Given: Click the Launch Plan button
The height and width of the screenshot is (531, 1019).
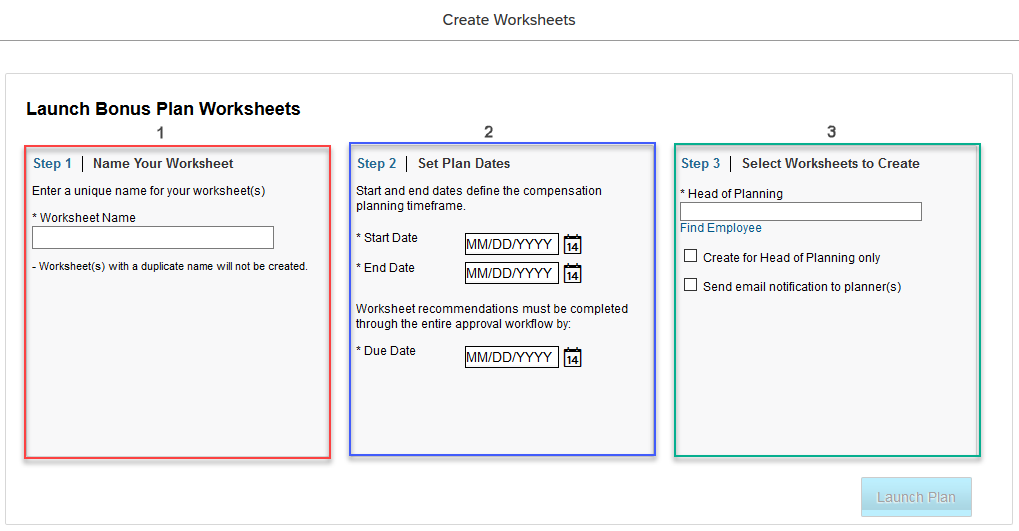Looking at the screenshot, I should (916, 497).
